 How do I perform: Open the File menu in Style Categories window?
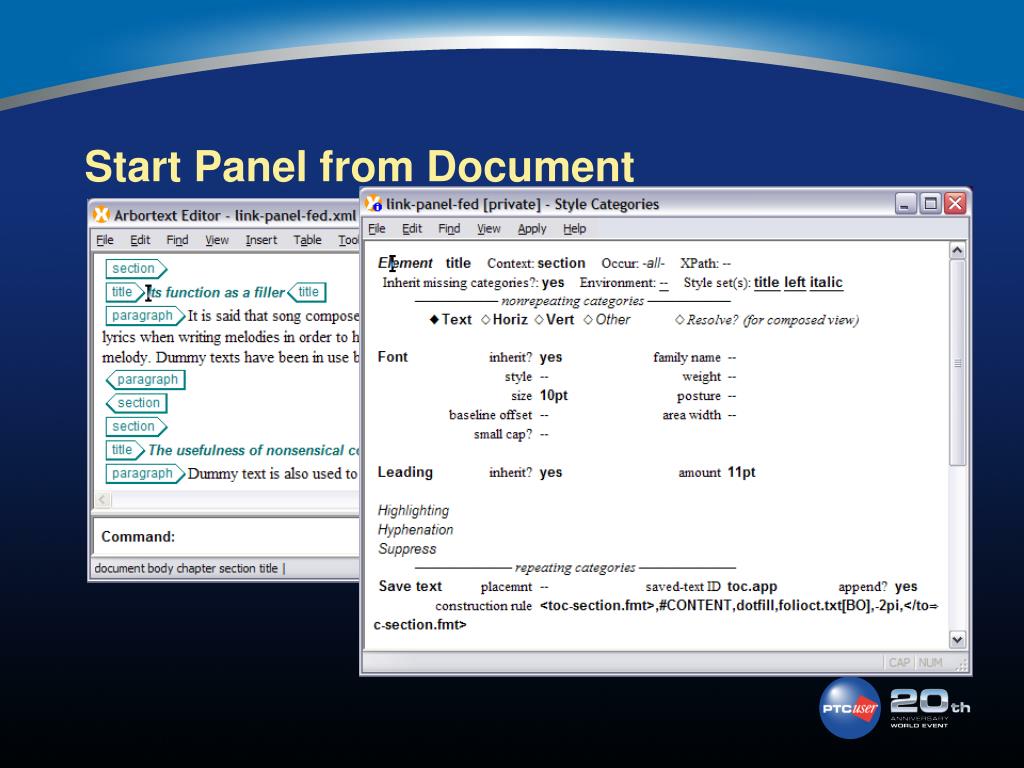pos(377,229)
